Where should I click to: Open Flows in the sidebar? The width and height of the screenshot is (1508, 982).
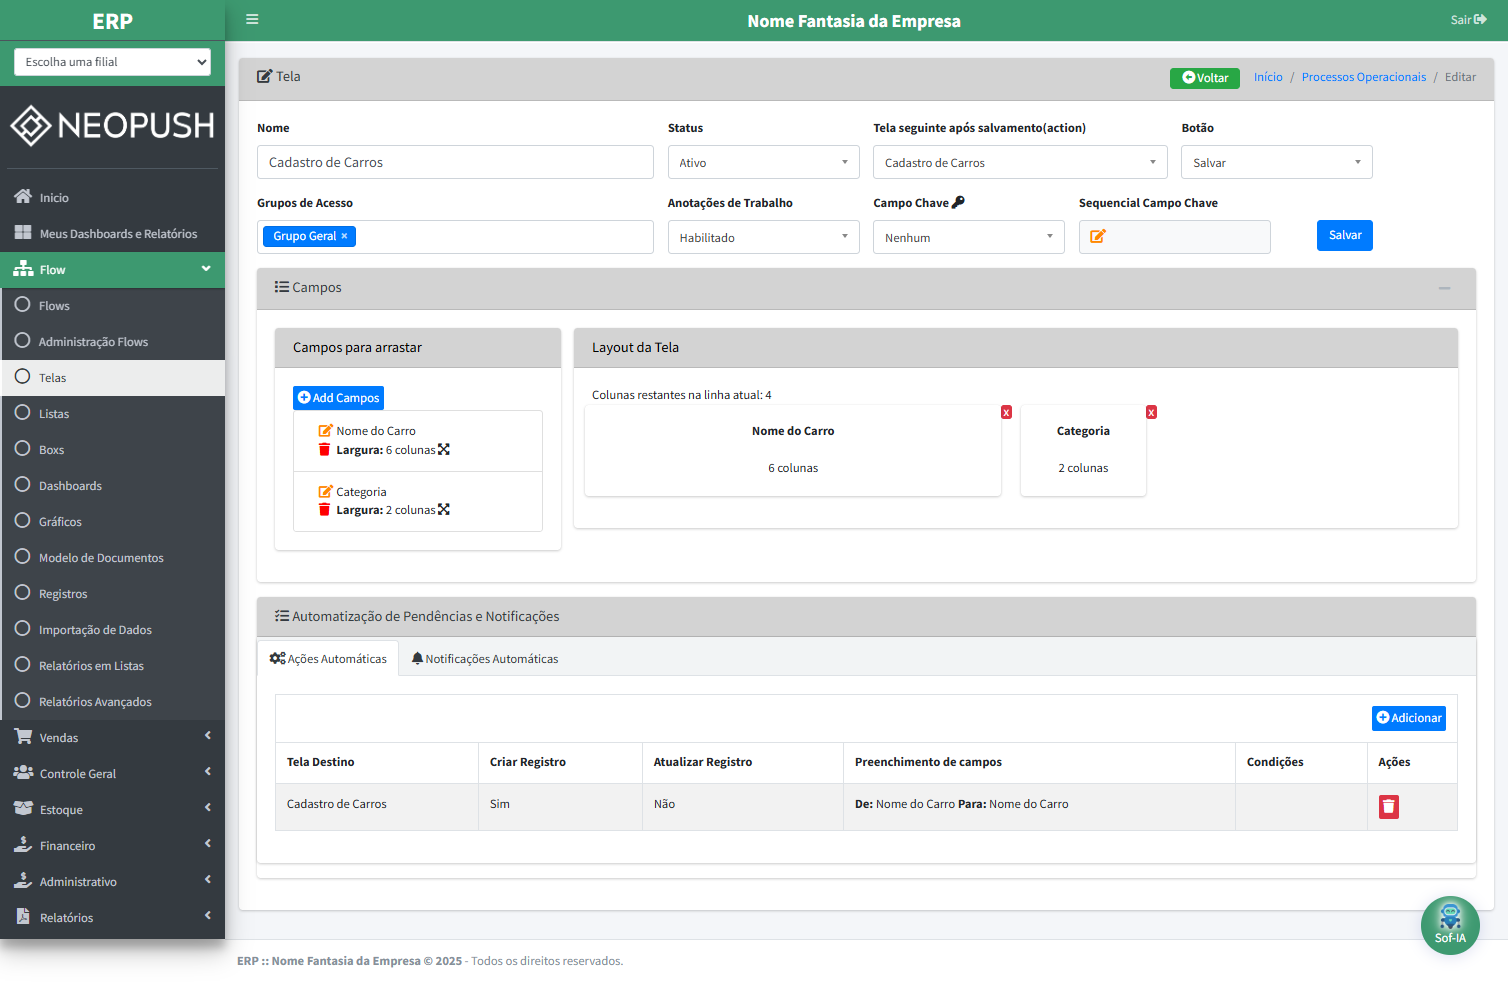point(112,306)
